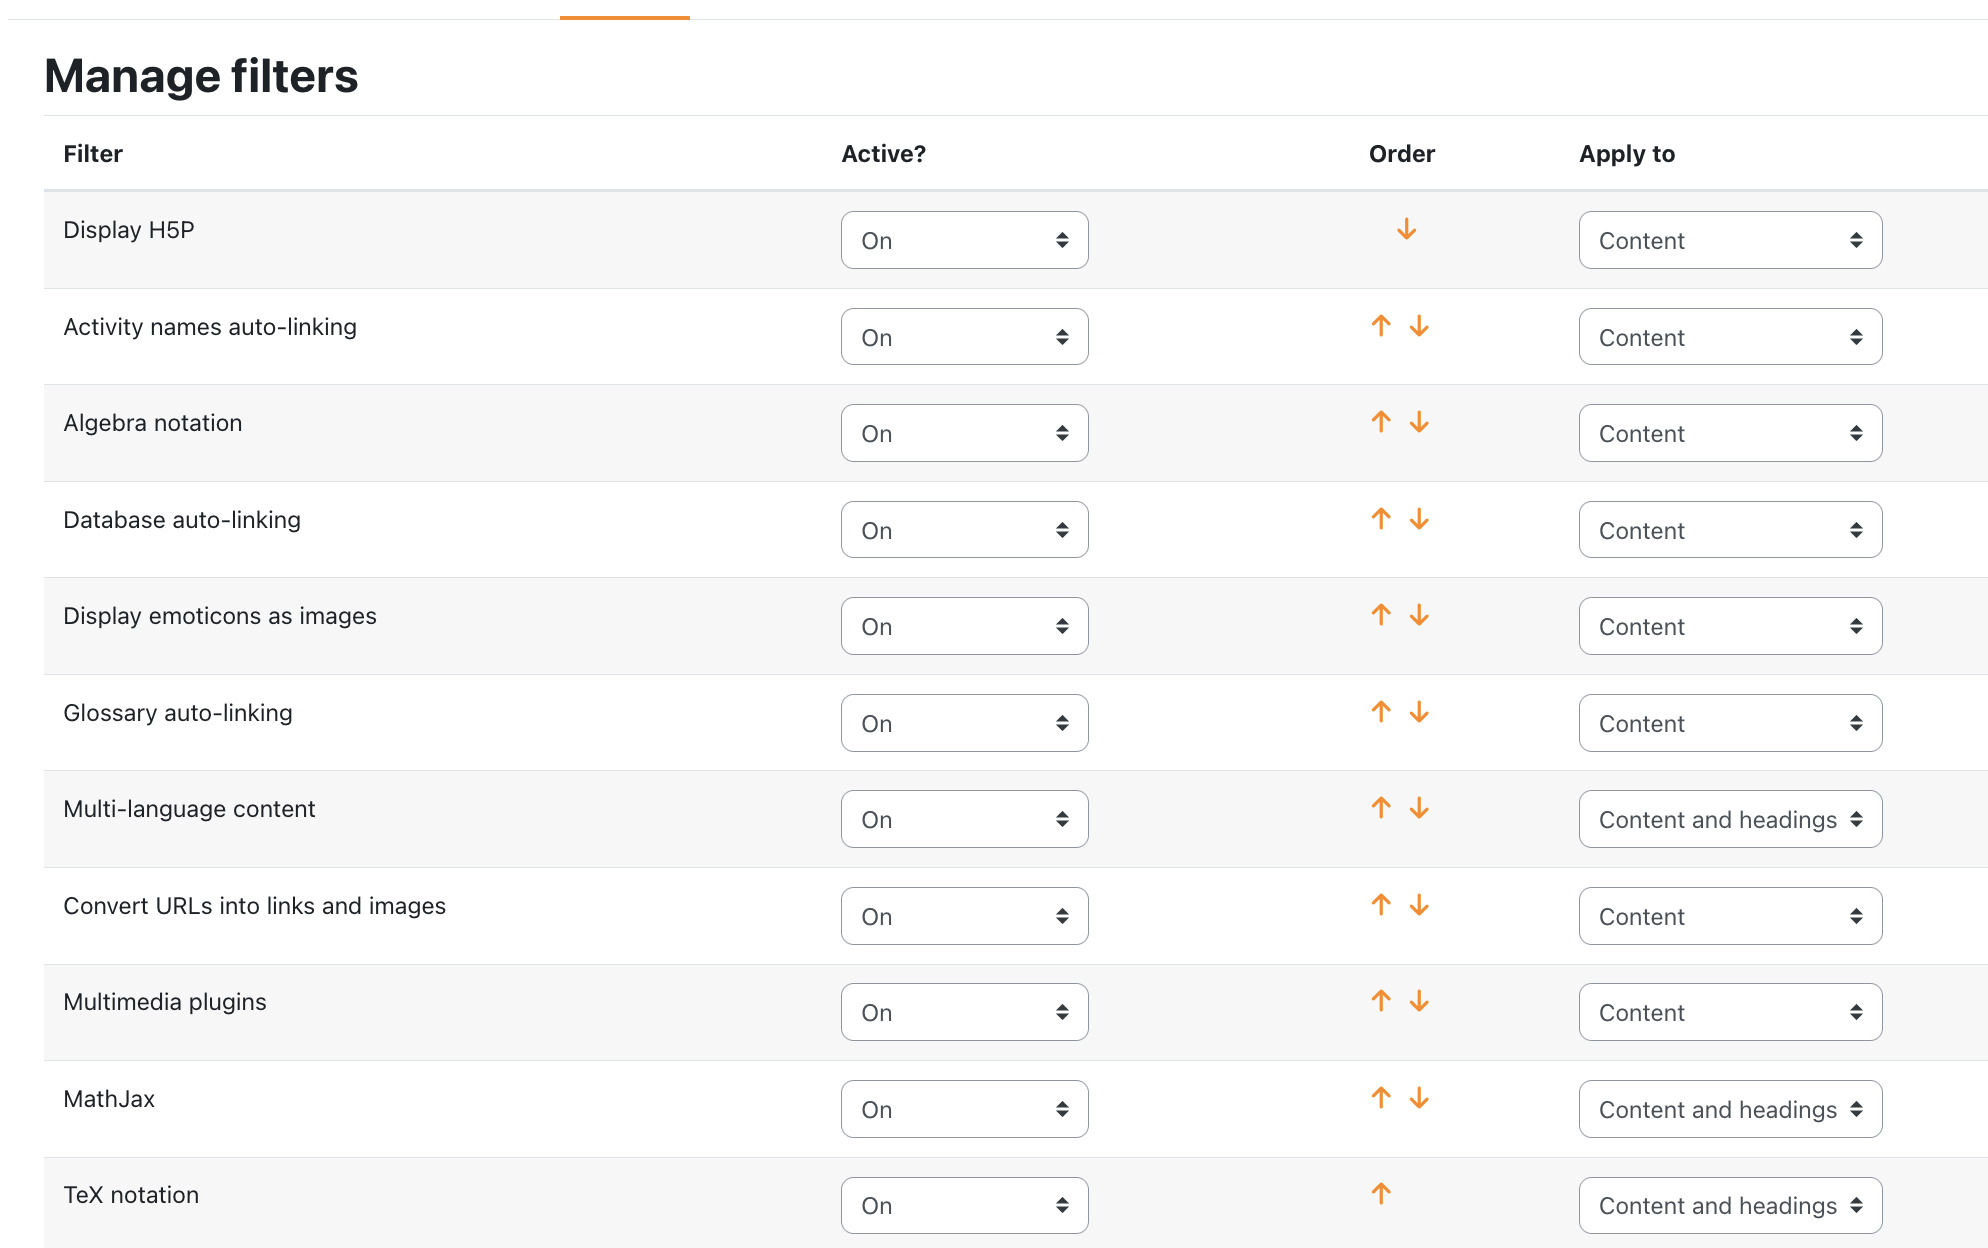
Task: Move Multimedia plugins down
Action: coord(1419,1001)
